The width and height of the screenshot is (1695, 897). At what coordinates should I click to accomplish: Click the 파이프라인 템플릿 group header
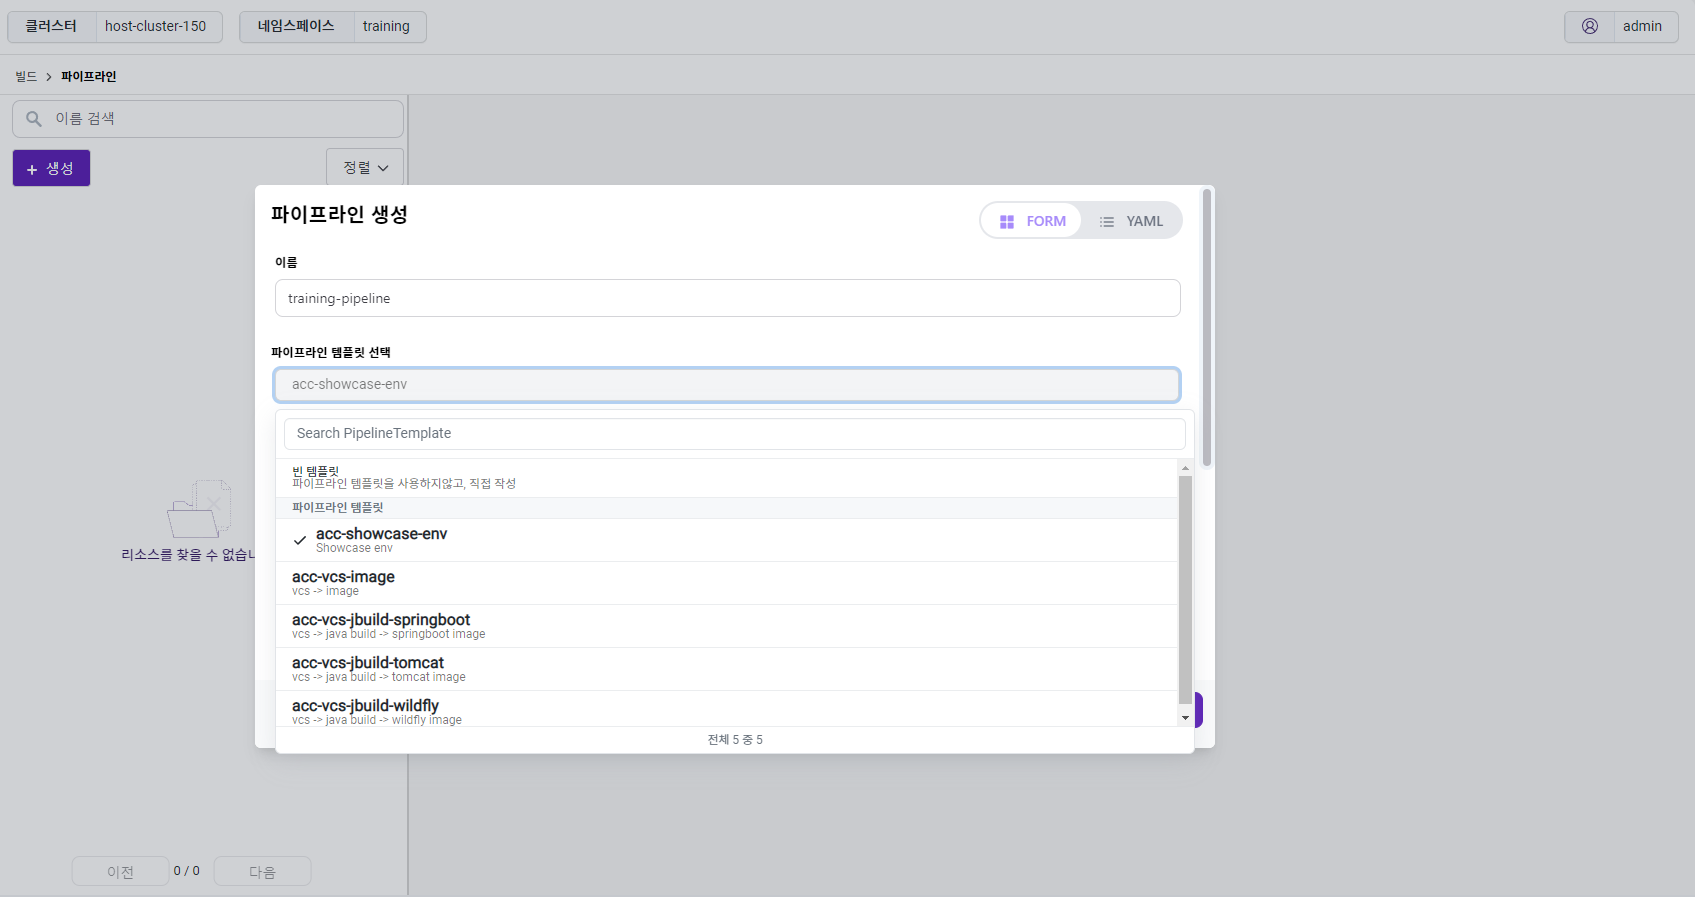tap(727, 508)
